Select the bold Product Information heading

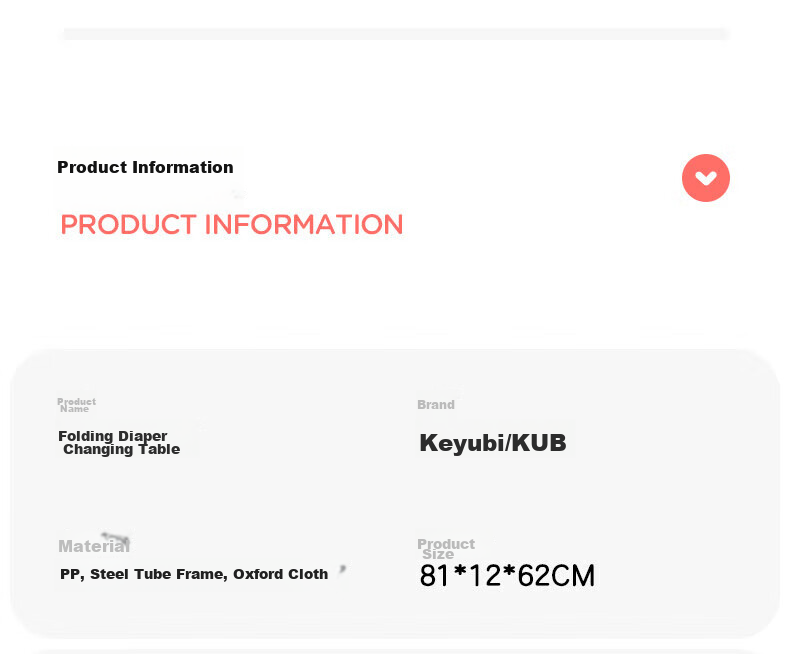coord(145,167)
